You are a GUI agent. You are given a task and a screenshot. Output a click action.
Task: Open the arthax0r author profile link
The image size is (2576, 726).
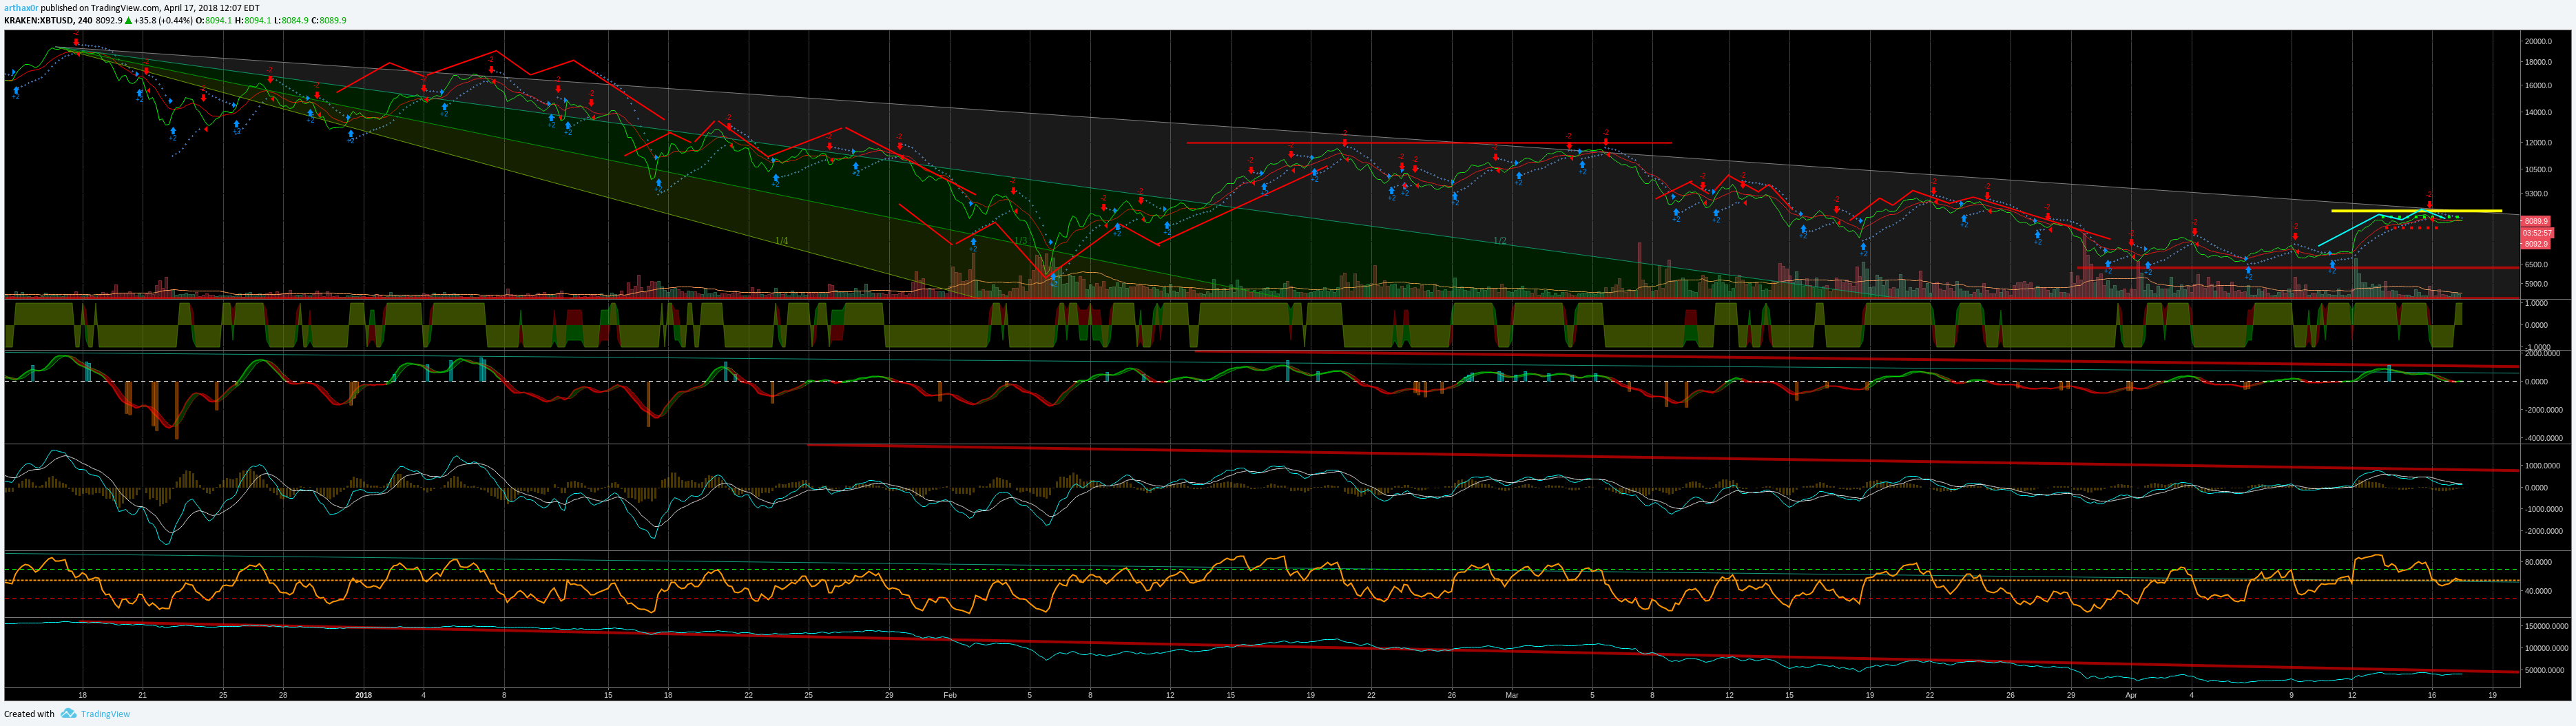click(x=21, y=8)
